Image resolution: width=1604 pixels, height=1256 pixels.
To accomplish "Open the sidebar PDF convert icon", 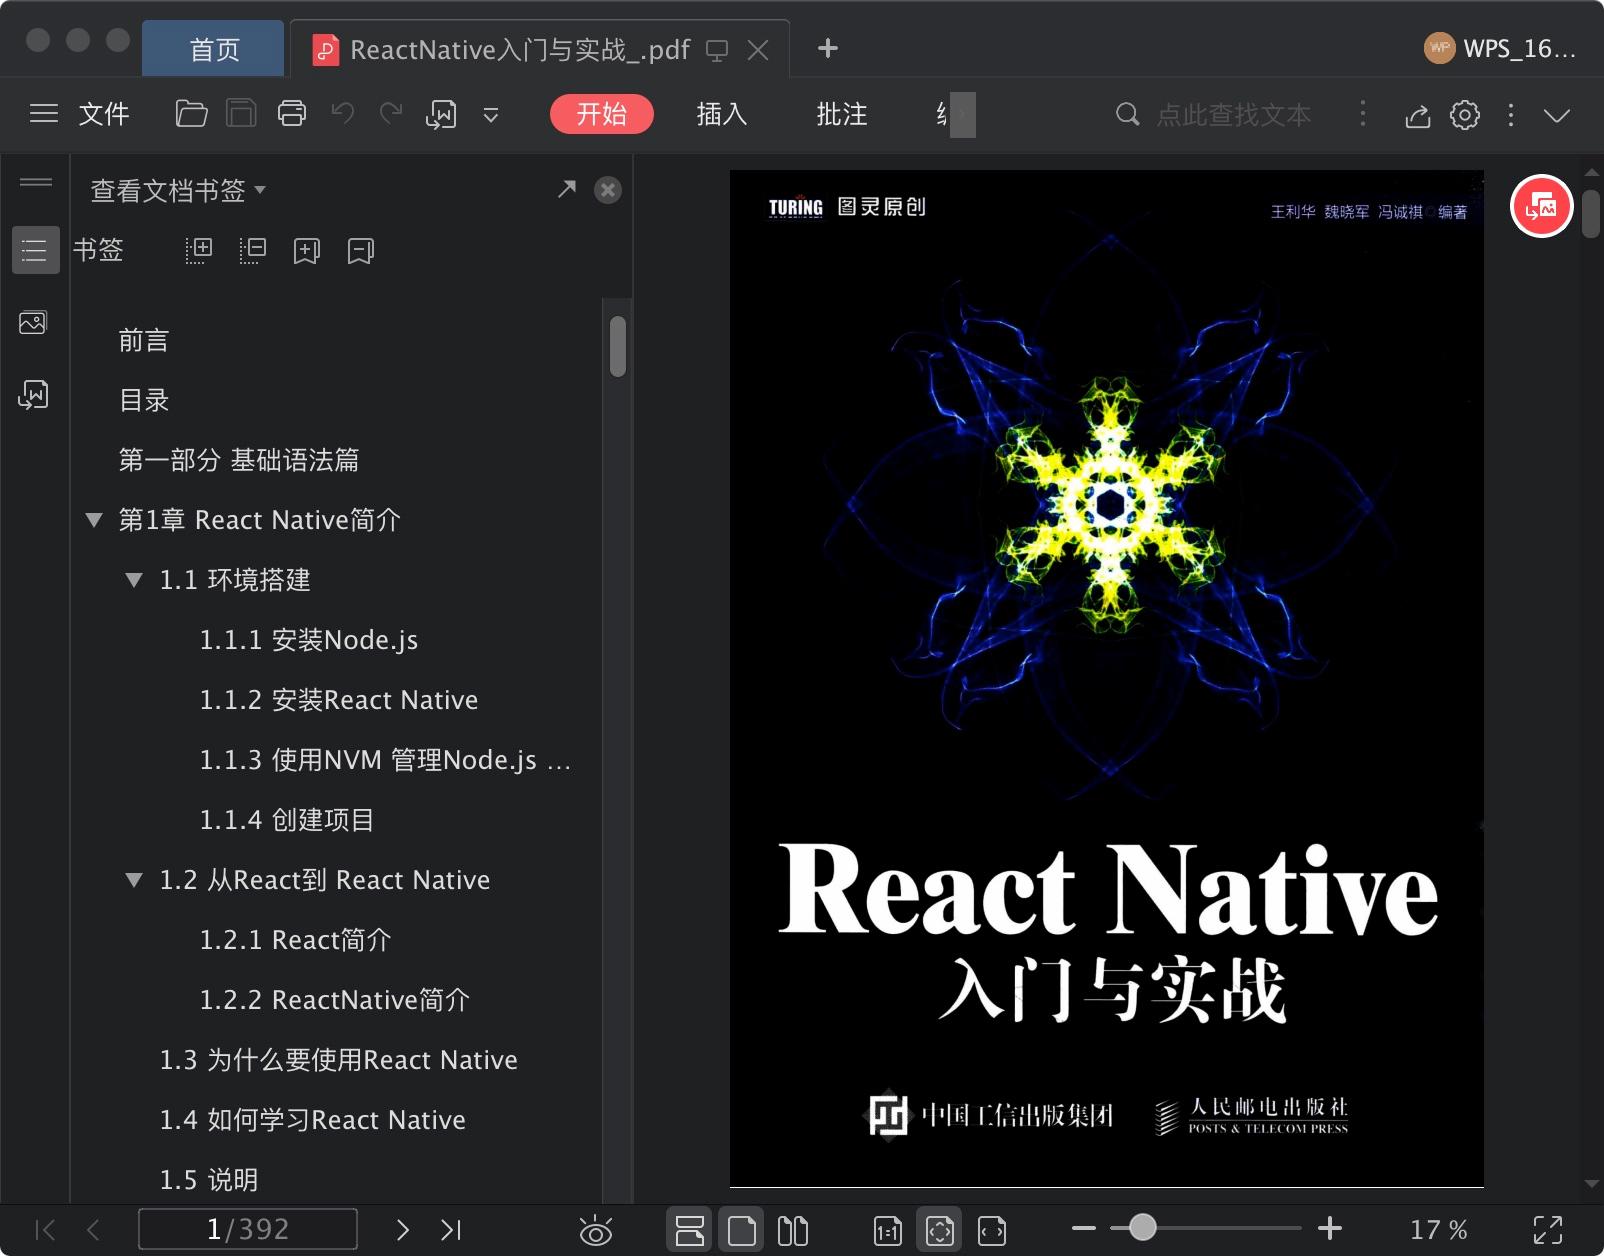I will (x=33, y=394).
